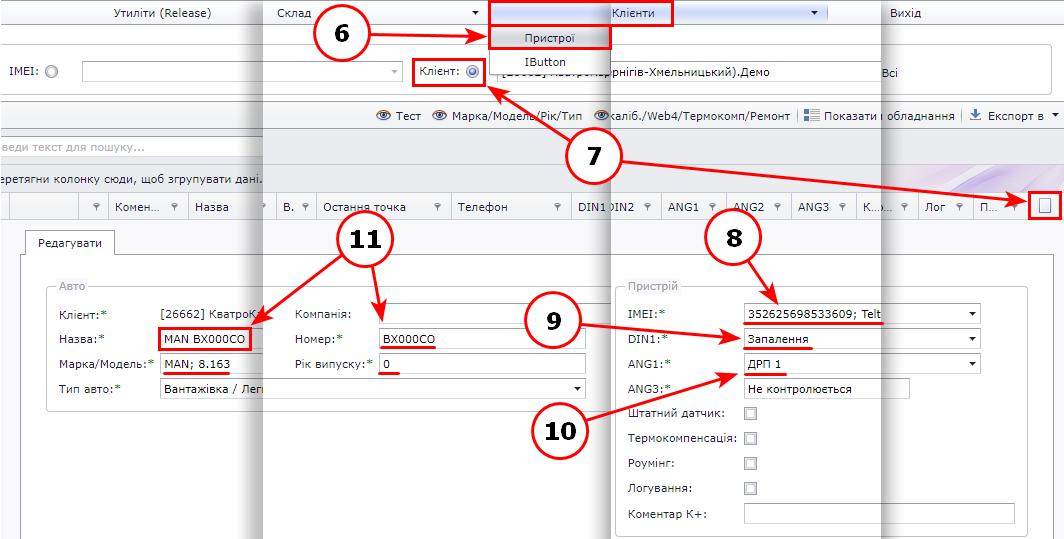The width and height of the screenshot is (1064, 539).
Task: Switch to the Редагувати tab
Action: click(x=70, y=243)
